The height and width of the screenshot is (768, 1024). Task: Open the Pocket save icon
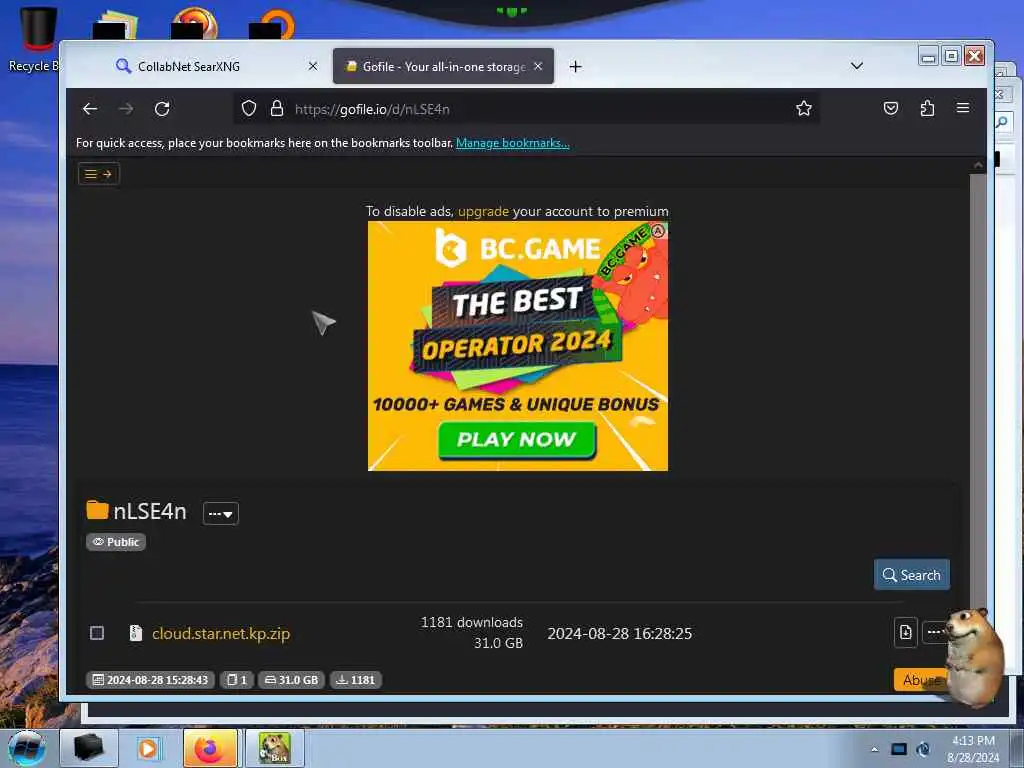(891, 108)
